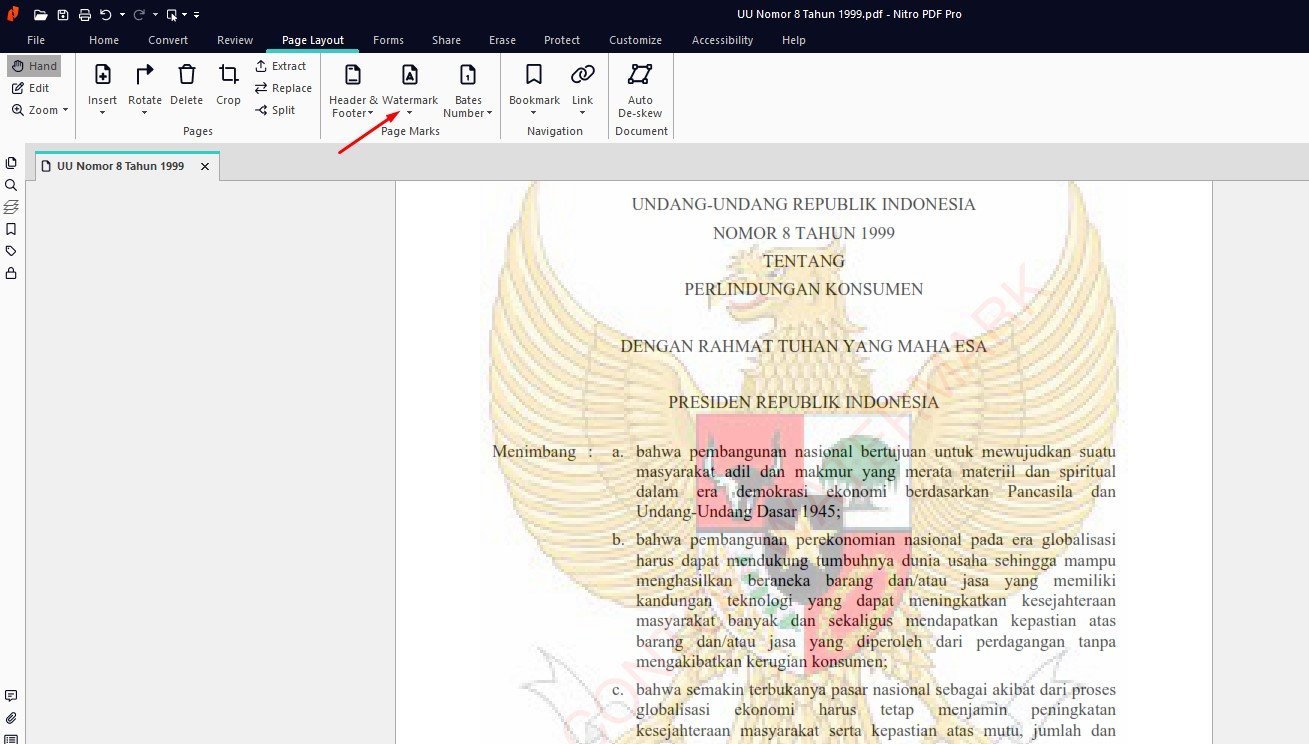
Task: Open the security lock panel
Action: coord(11,273)
